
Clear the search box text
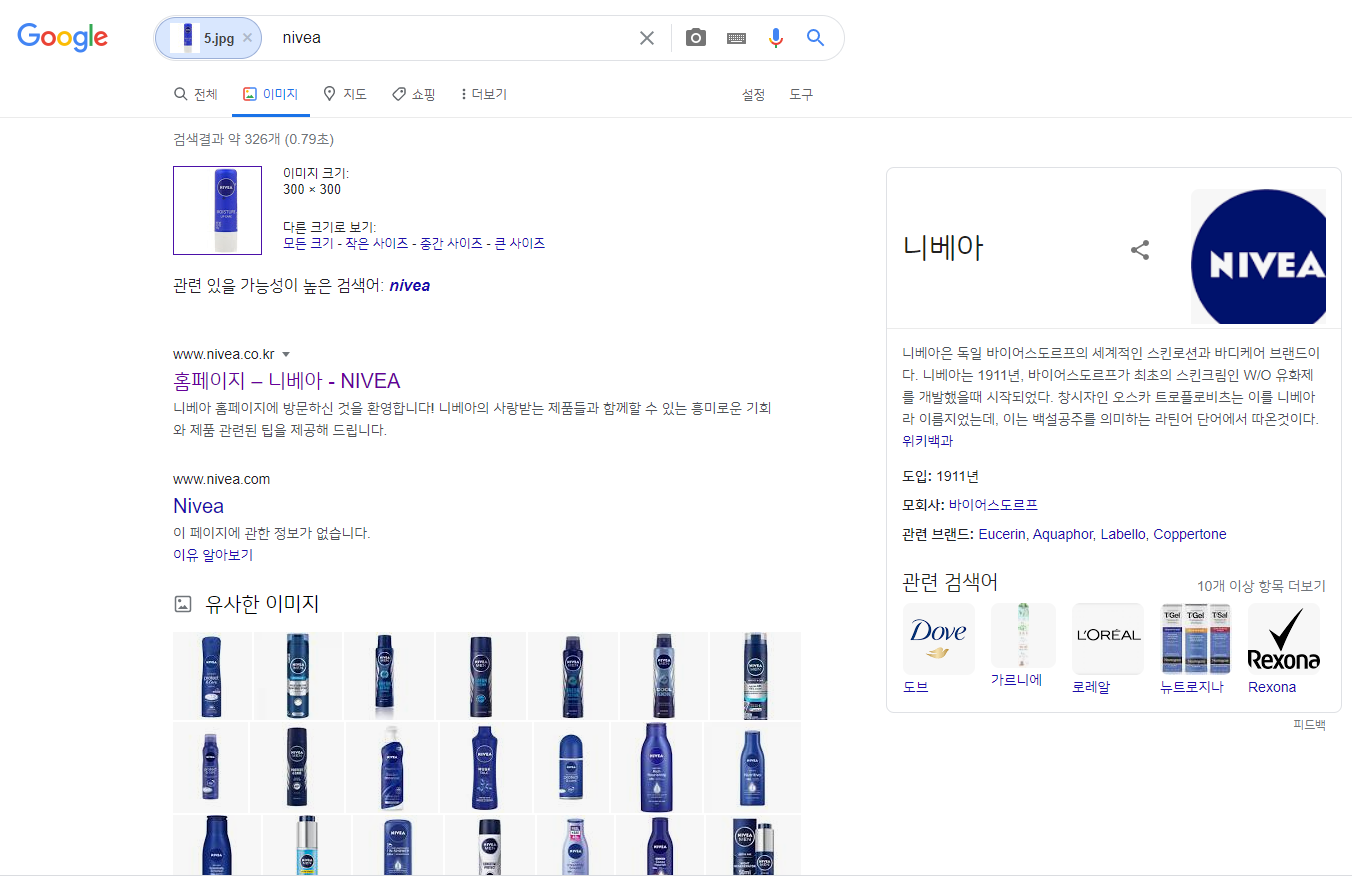[647, 38]
